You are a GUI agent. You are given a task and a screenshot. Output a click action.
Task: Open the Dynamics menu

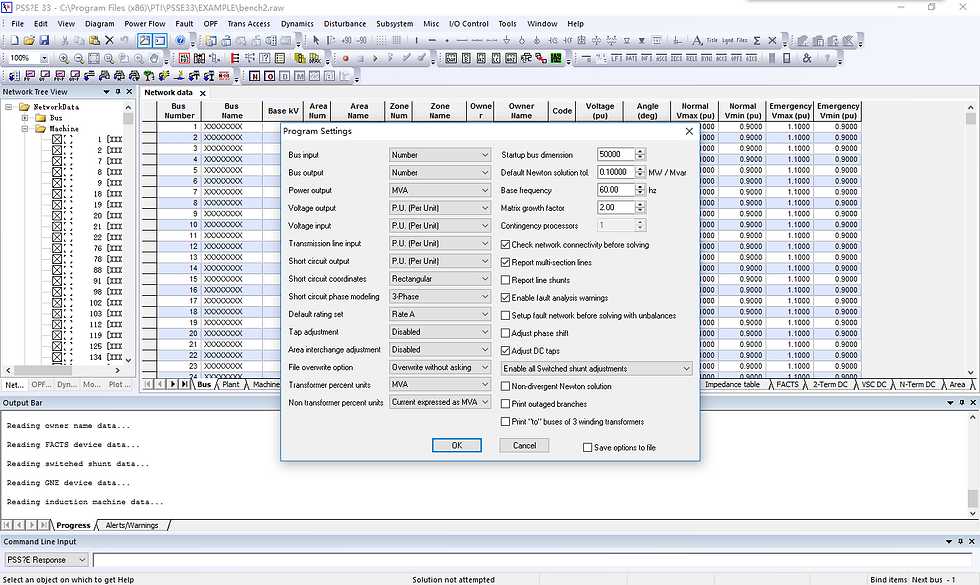297,24
